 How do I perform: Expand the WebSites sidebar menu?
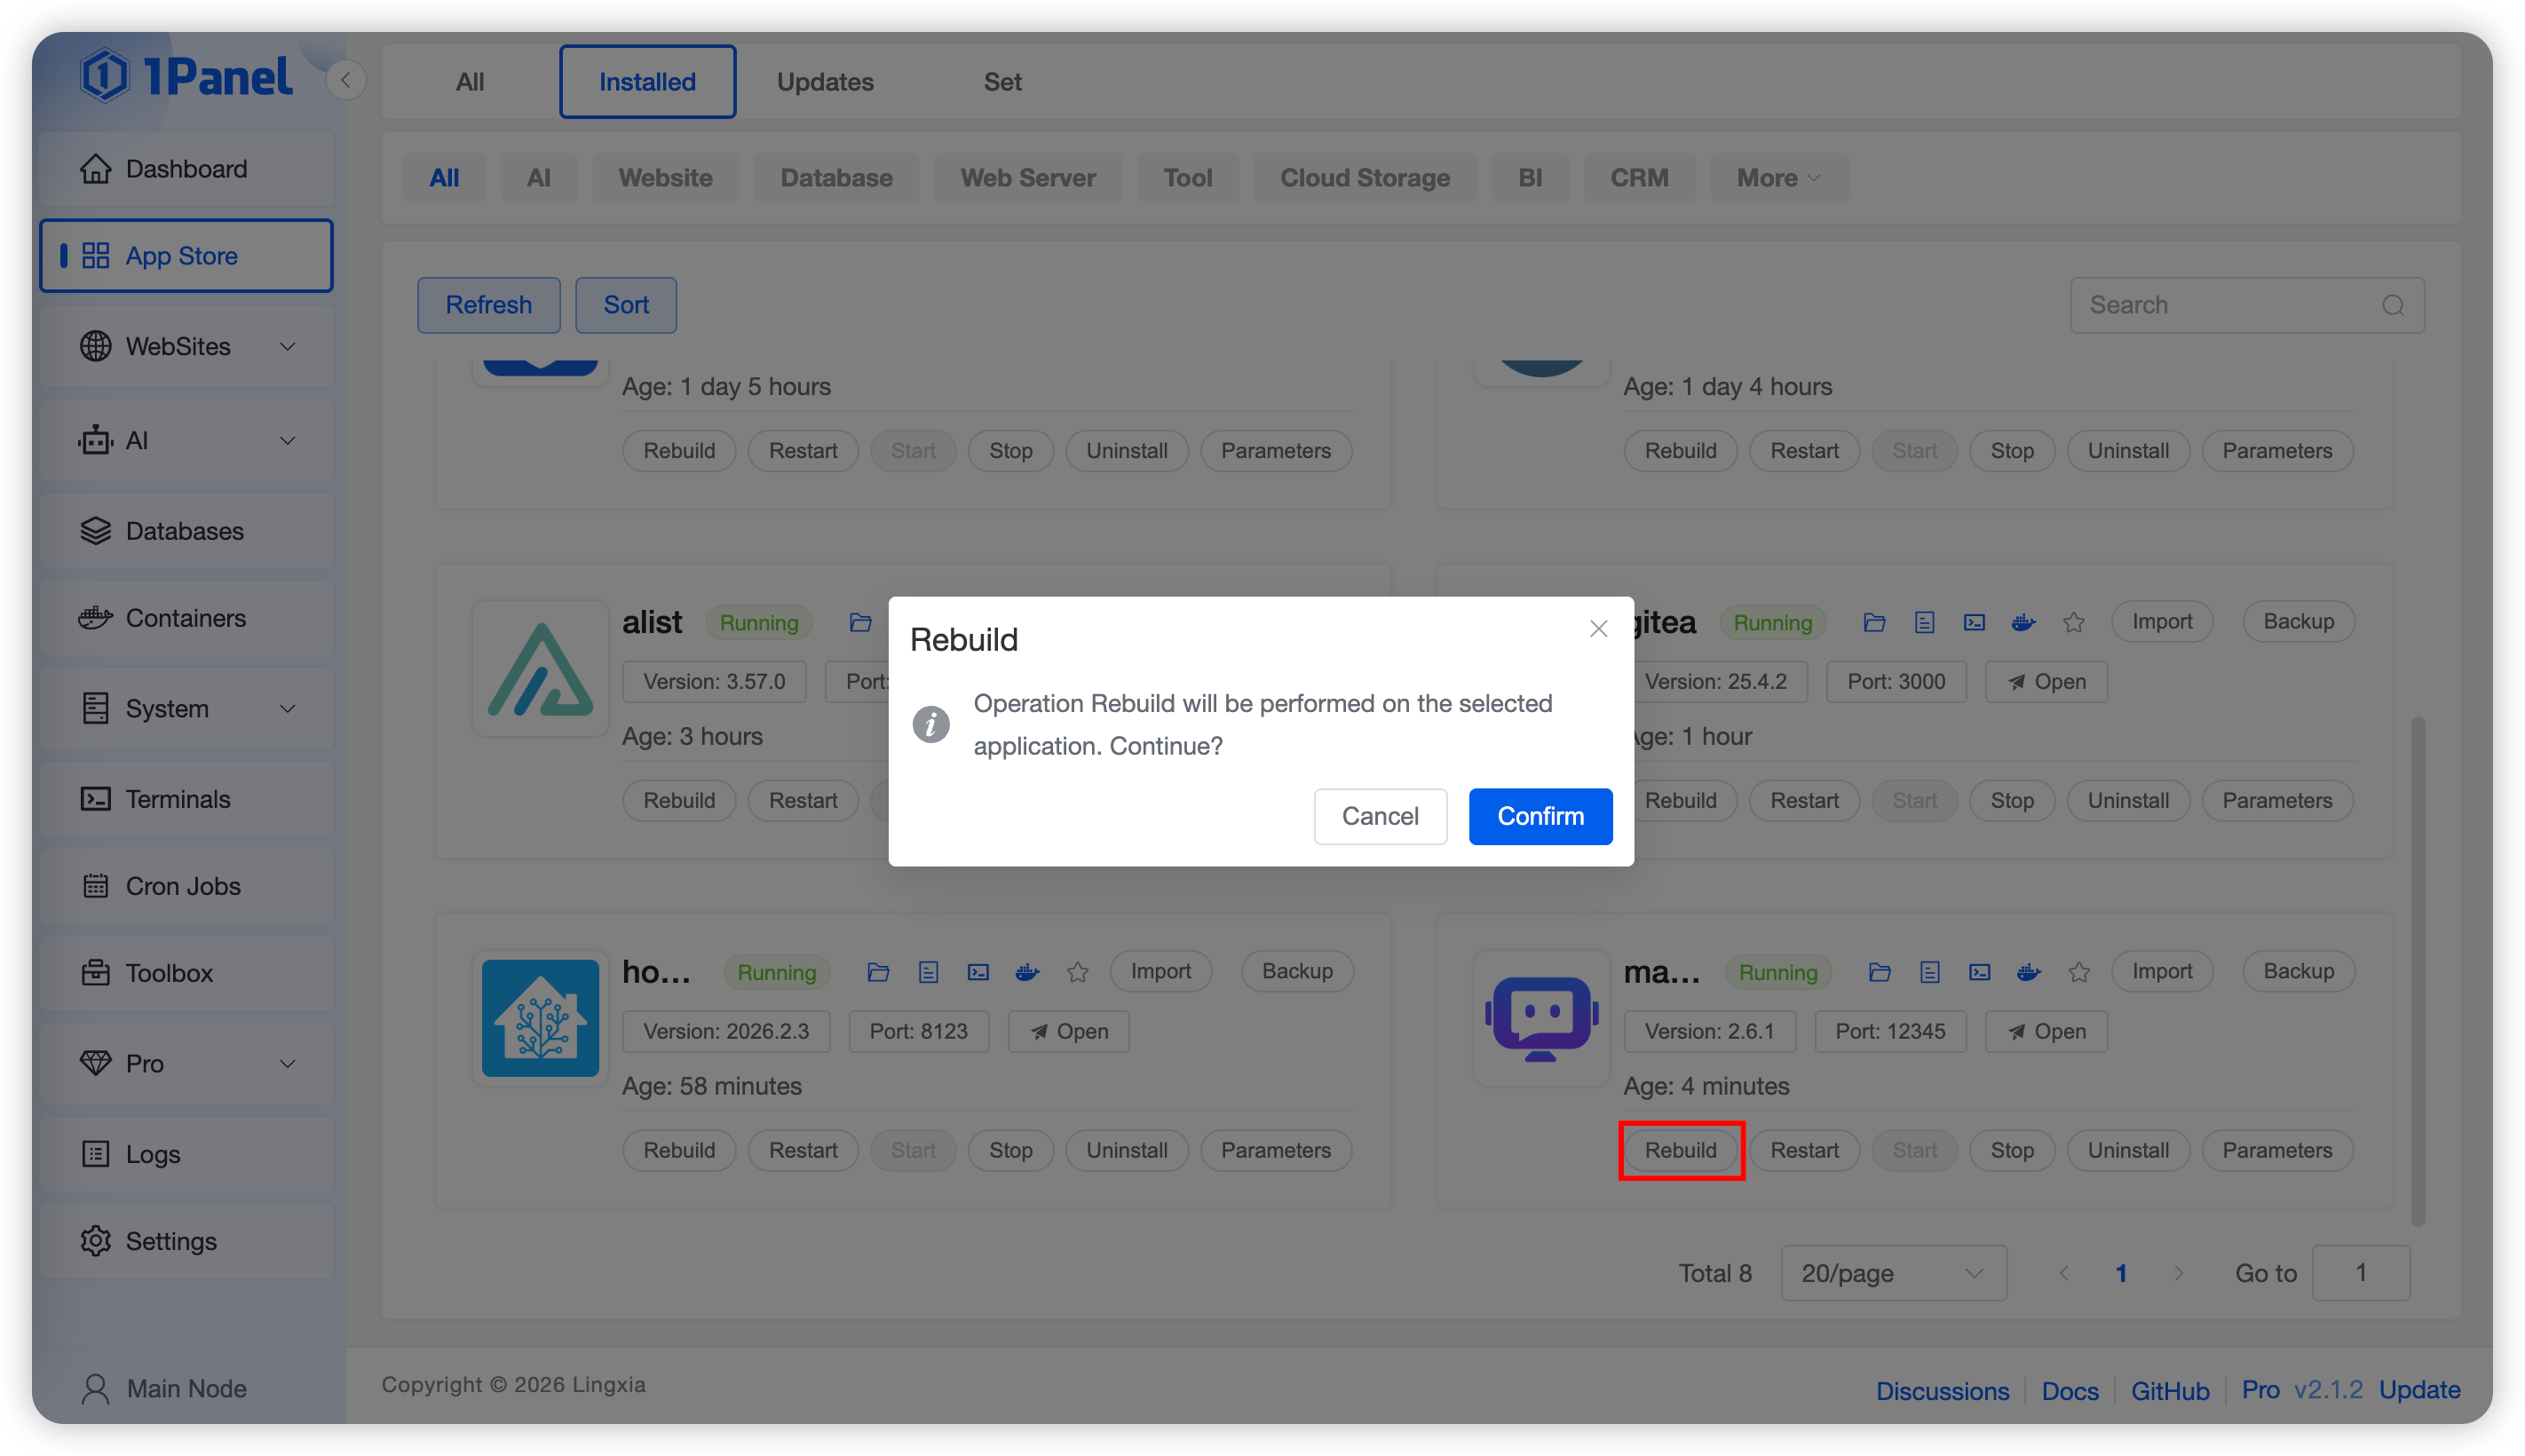(x=186, y=346)
